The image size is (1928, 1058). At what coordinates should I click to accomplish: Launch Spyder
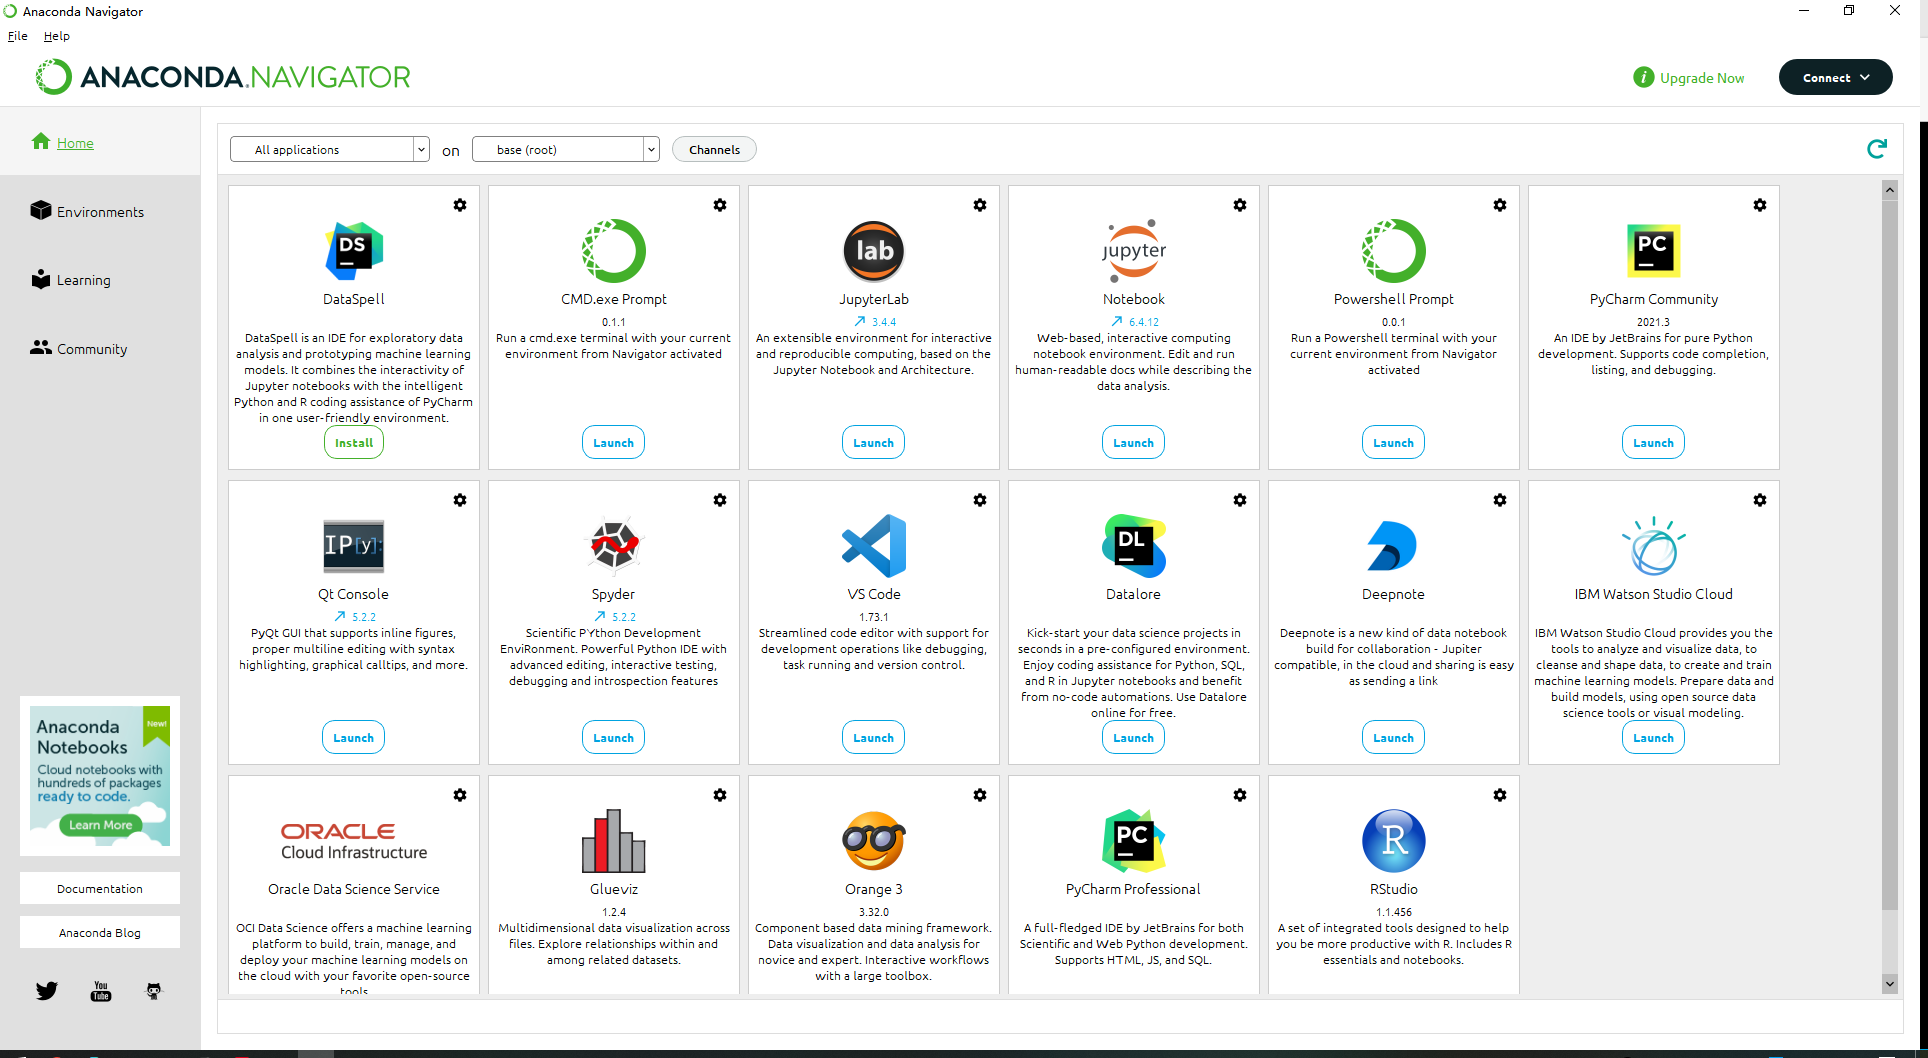pos(614,737)
